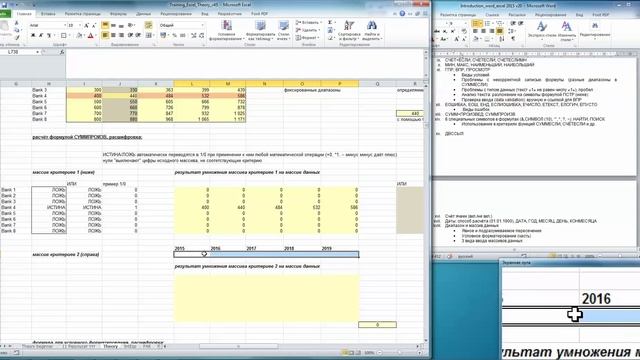Open the Excel Formulas ribbon tab

118,14
